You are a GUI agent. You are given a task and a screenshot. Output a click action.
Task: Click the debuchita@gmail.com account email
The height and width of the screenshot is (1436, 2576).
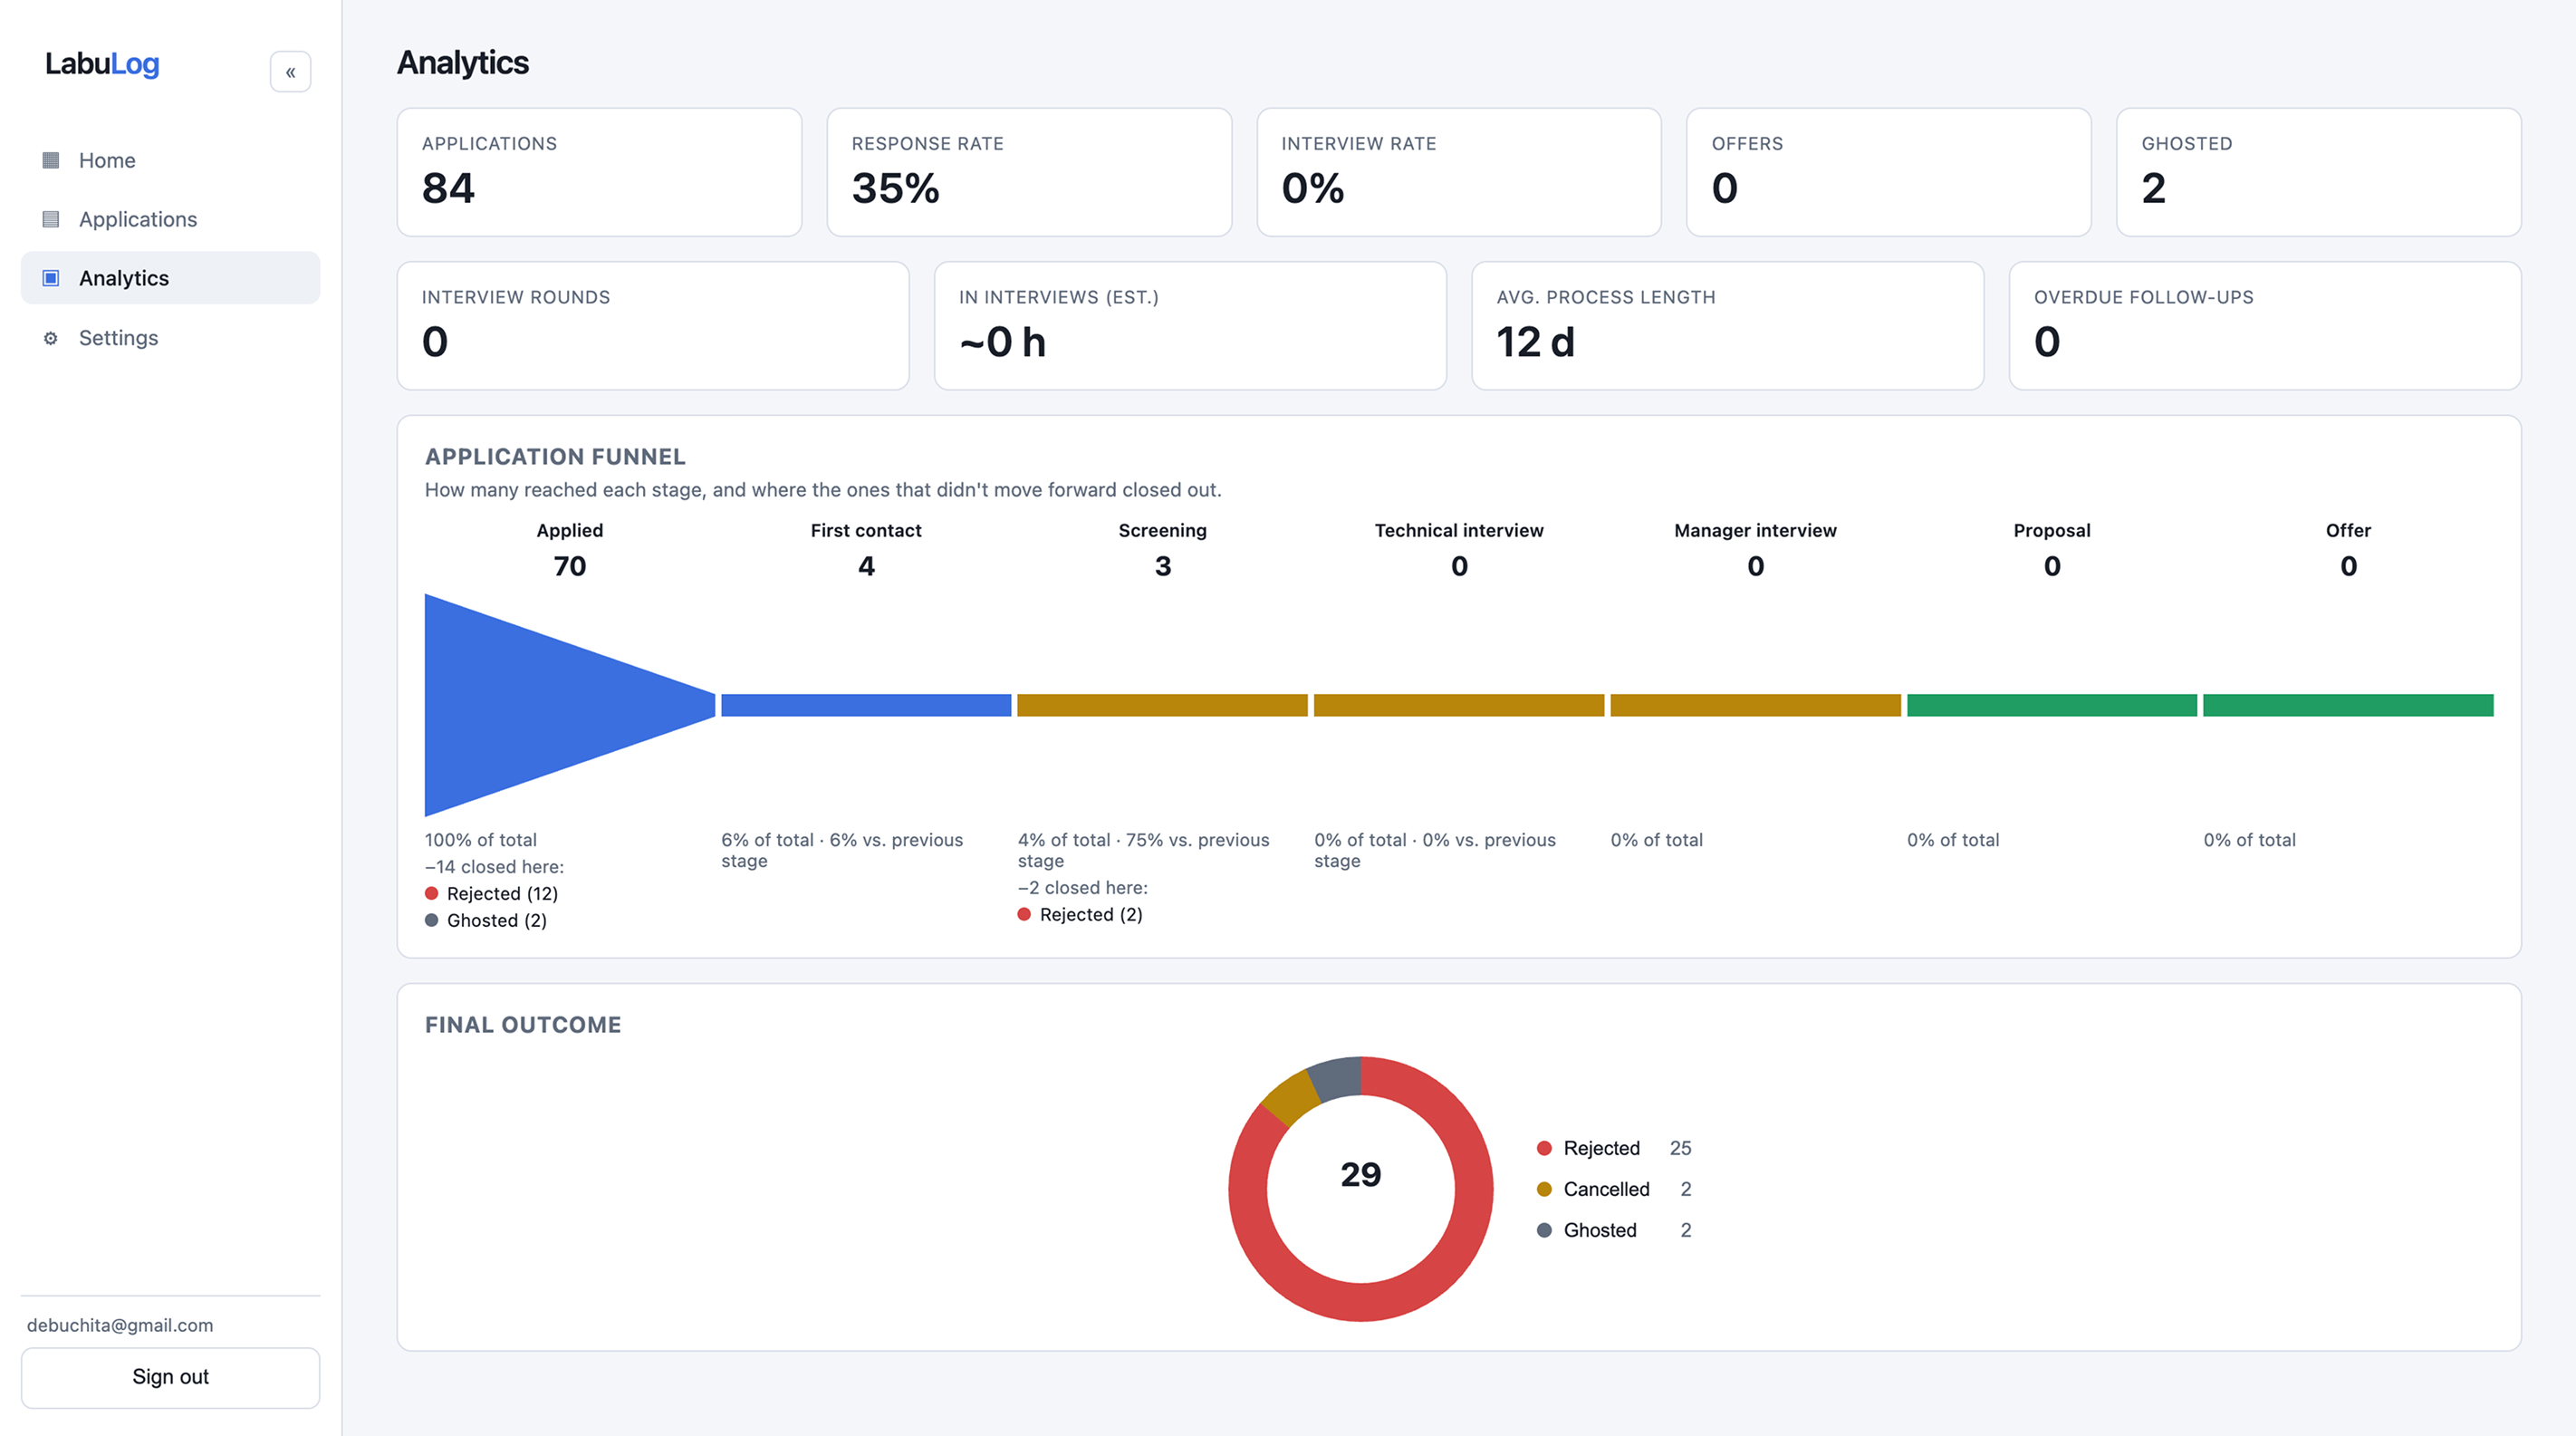click(x=120, y=1325)
